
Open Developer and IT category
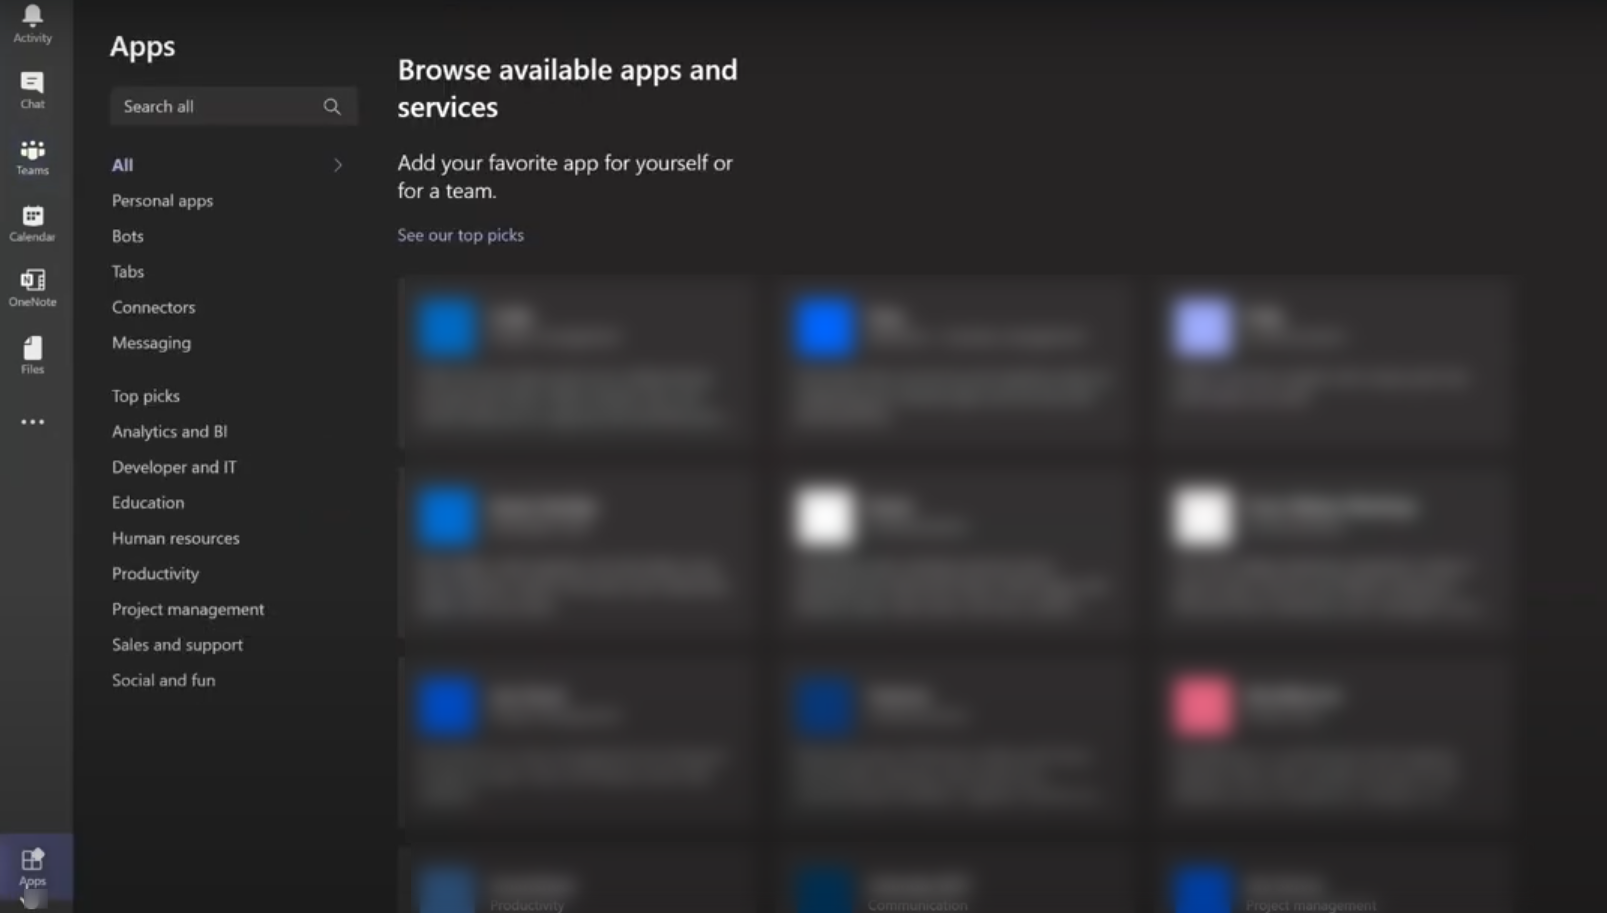click(x=174, y=467)
